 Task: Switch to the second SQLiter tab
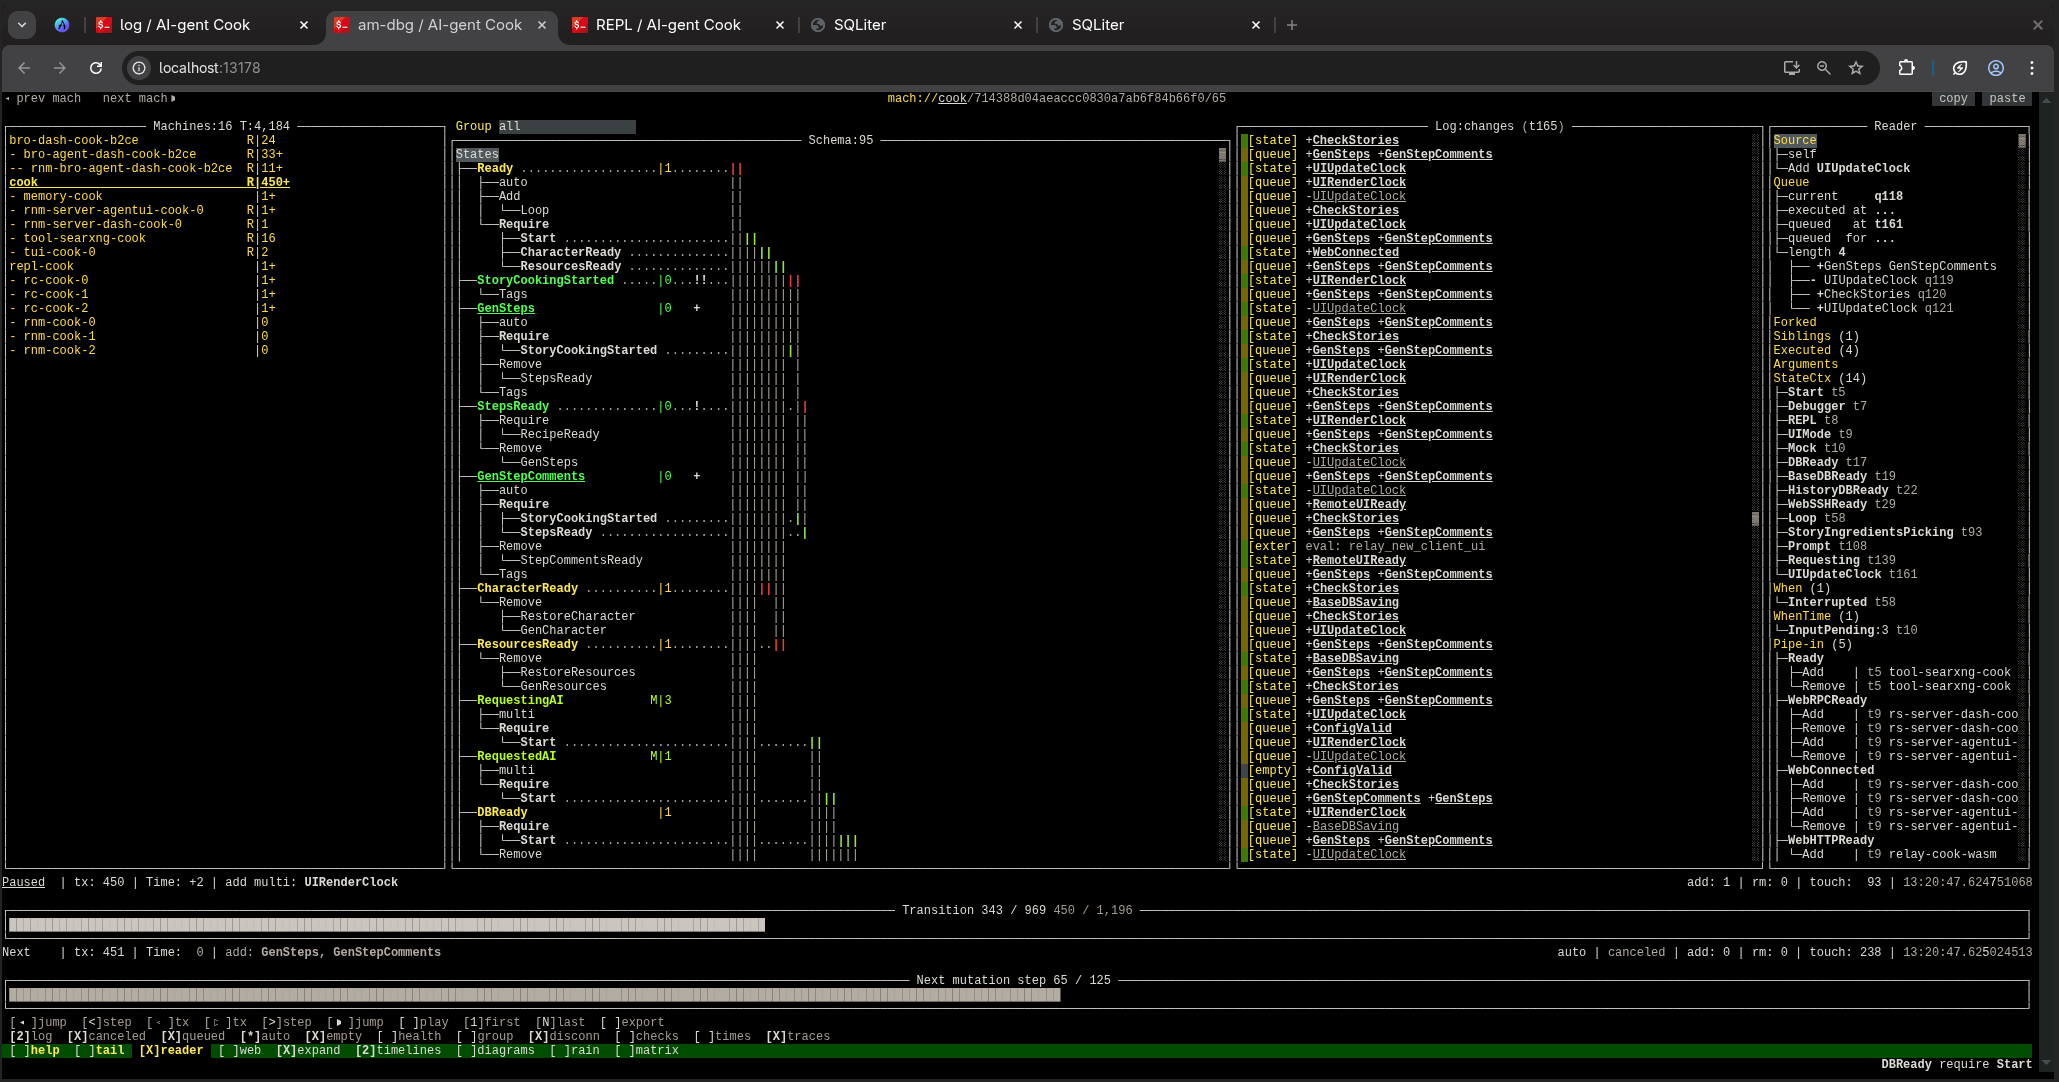pyautogui.click(x=1156, y=25)
